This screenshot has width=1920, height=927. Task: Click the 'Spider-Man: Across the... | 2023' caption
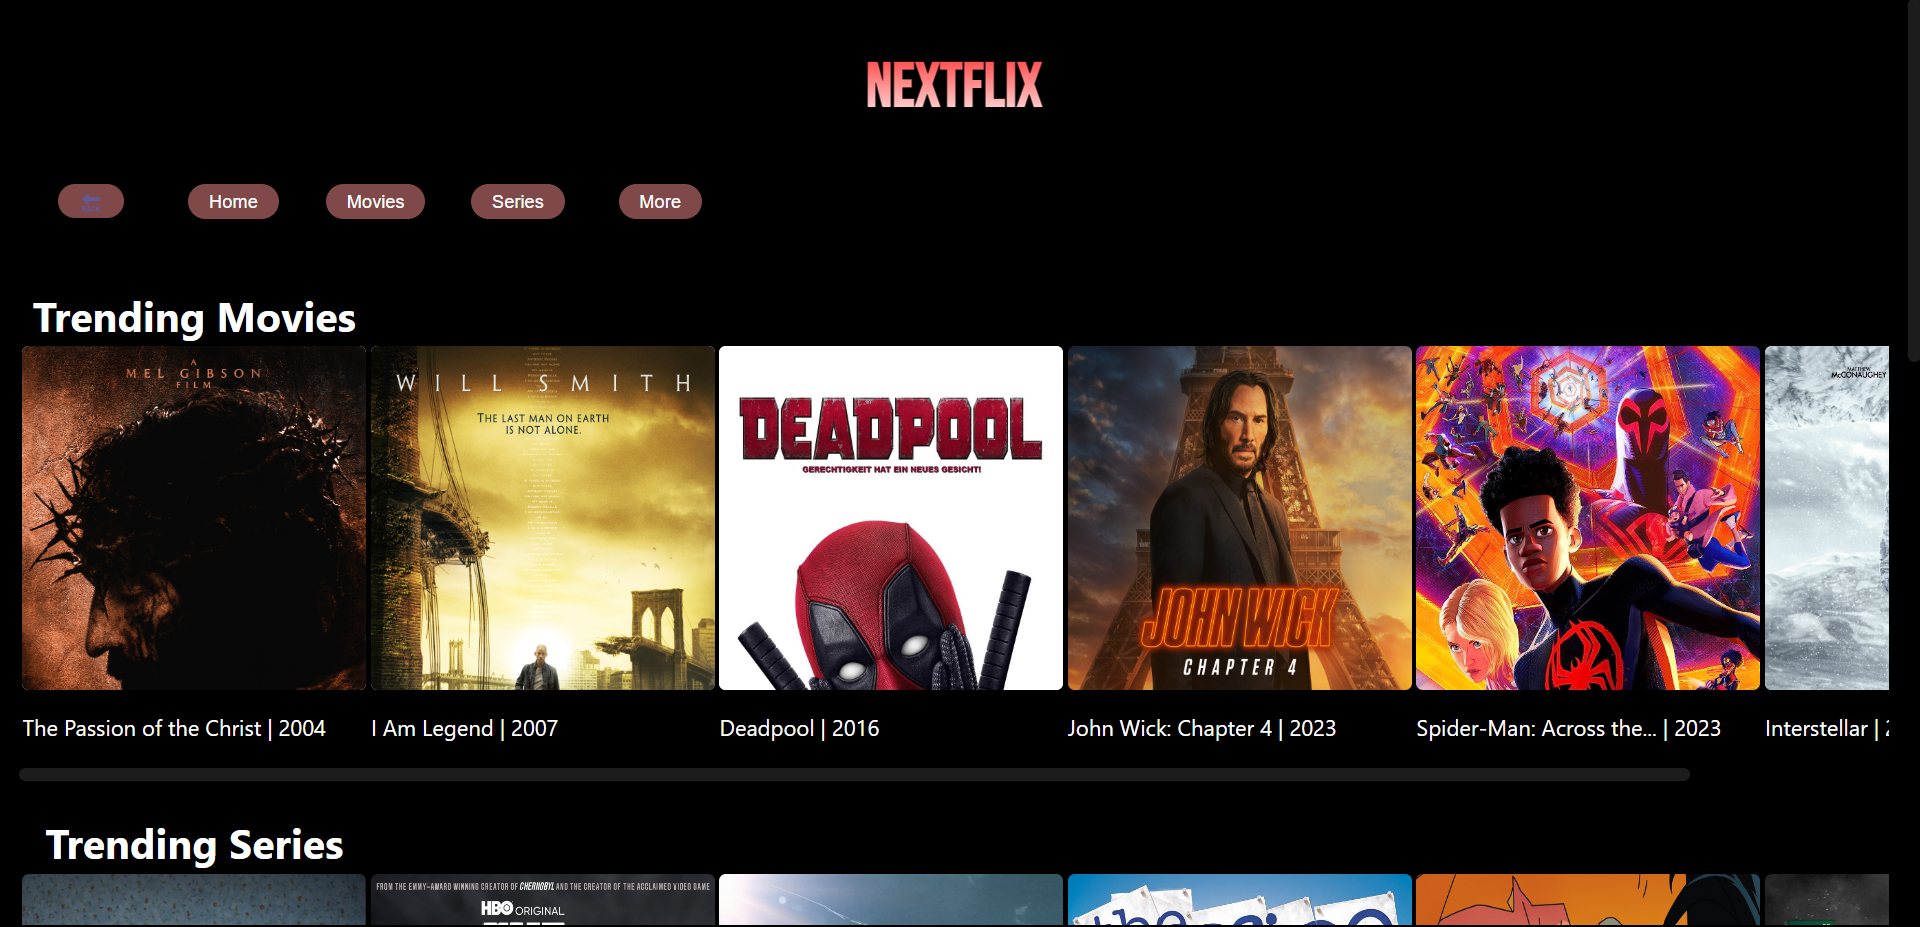point(1567,729)
